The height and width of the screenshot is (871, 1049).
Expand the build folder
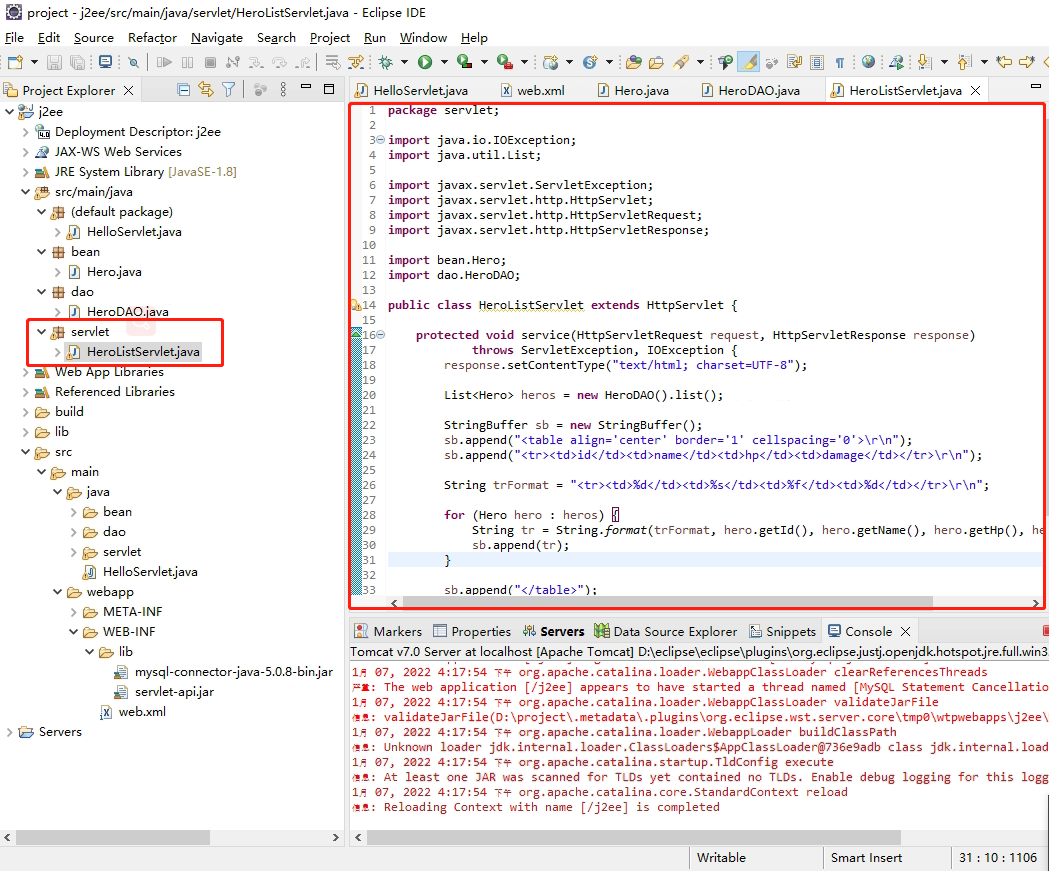click(25, 412)
